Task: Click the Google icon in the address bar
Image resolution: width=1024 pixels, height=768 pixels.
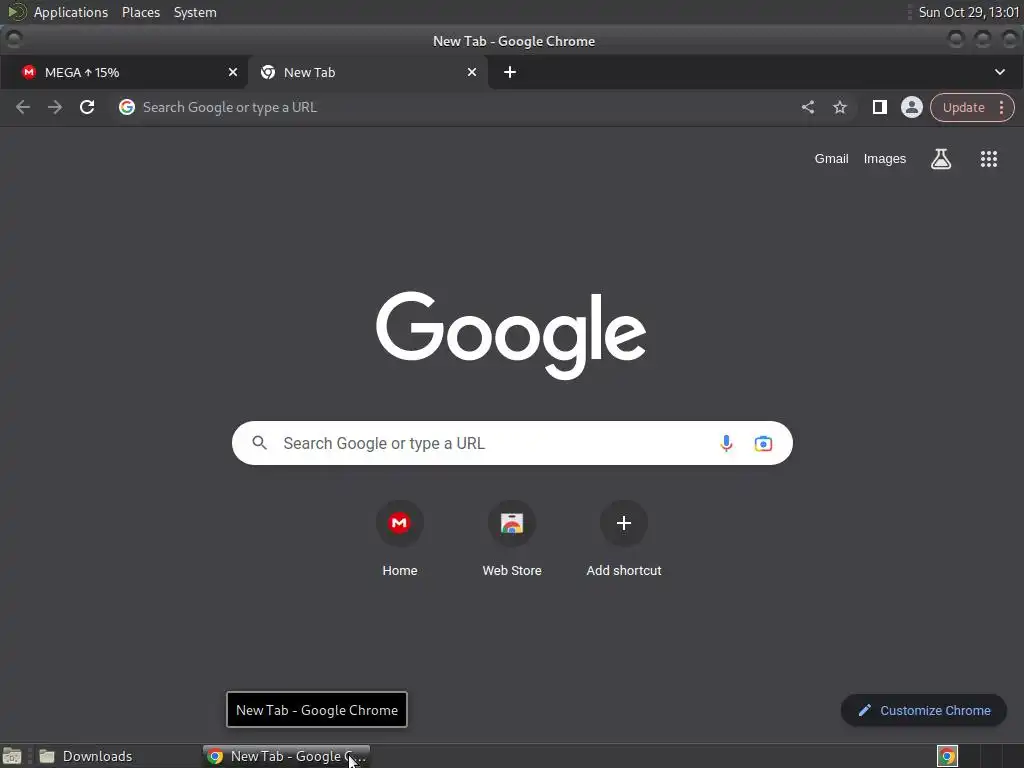Action: click(x=127, y=107)
